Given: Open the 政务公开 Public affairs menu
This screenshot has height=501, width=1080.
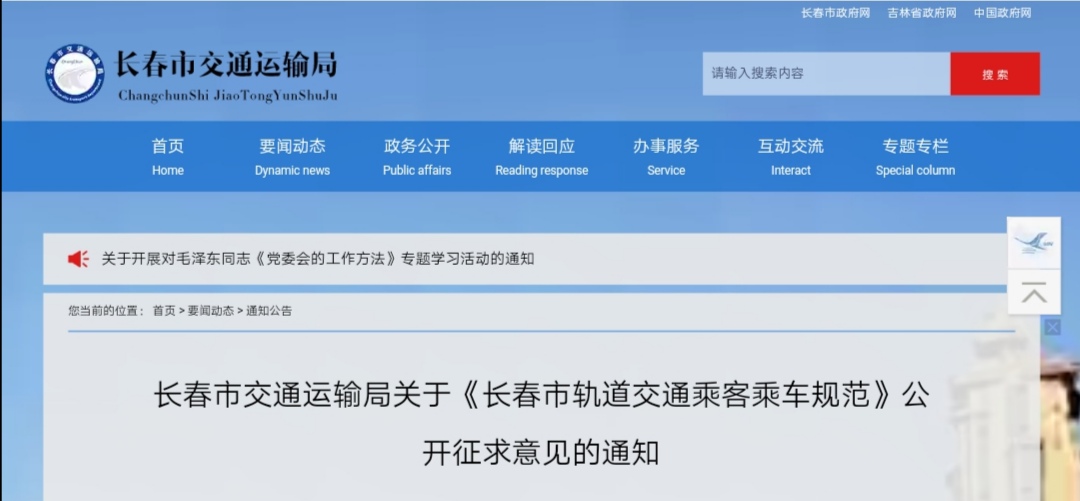Looking at the screenshot, I should click(x=417, y=156).
